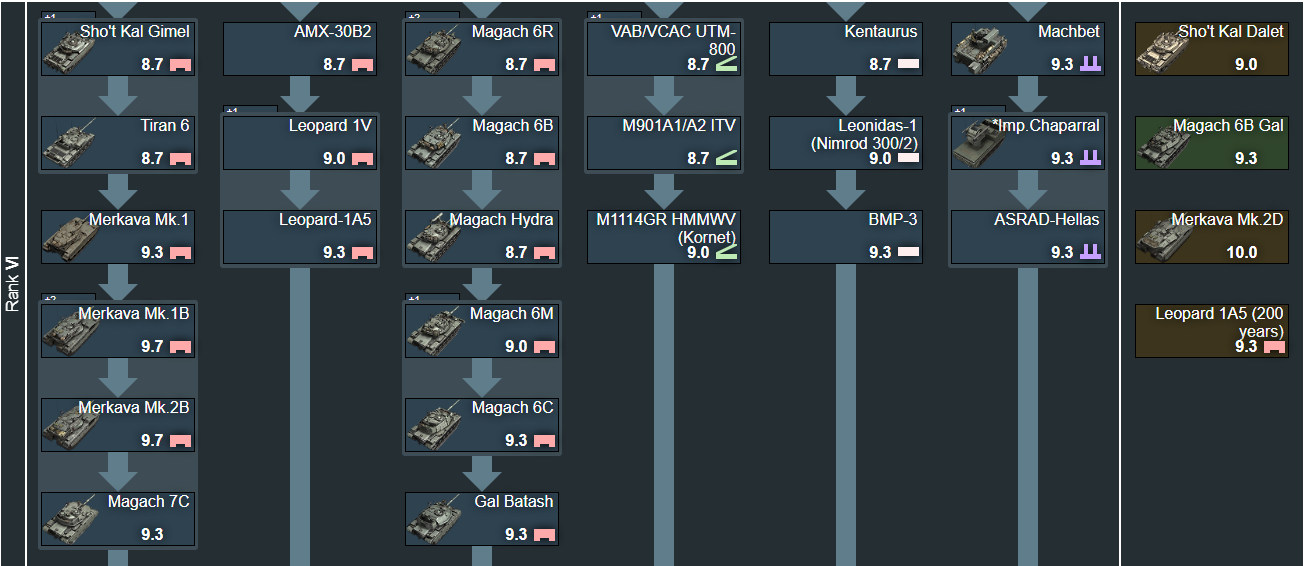Click the 9.7 rating on Merkava Mk.2B
1304x566 pixels.
(x=152, y=441)
